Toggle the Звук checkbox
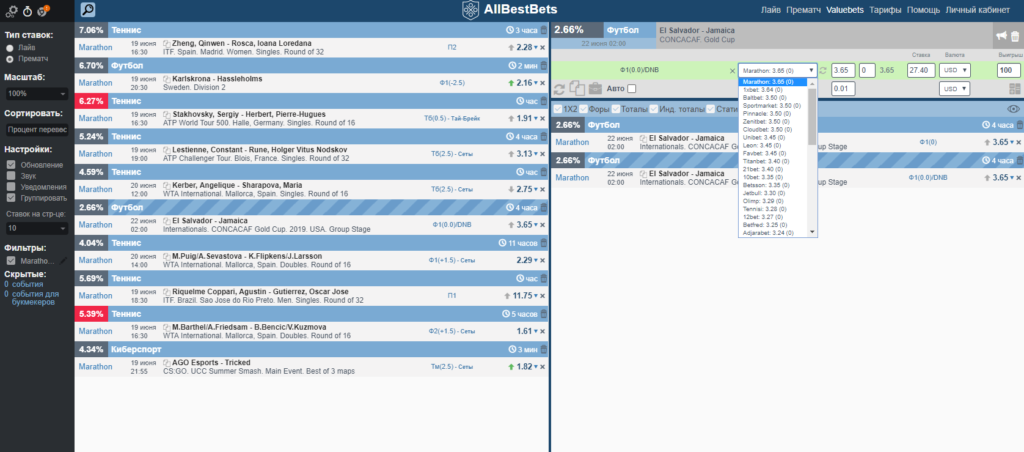The height and width of the screenshot is (452, 1024). pos(10,176)
